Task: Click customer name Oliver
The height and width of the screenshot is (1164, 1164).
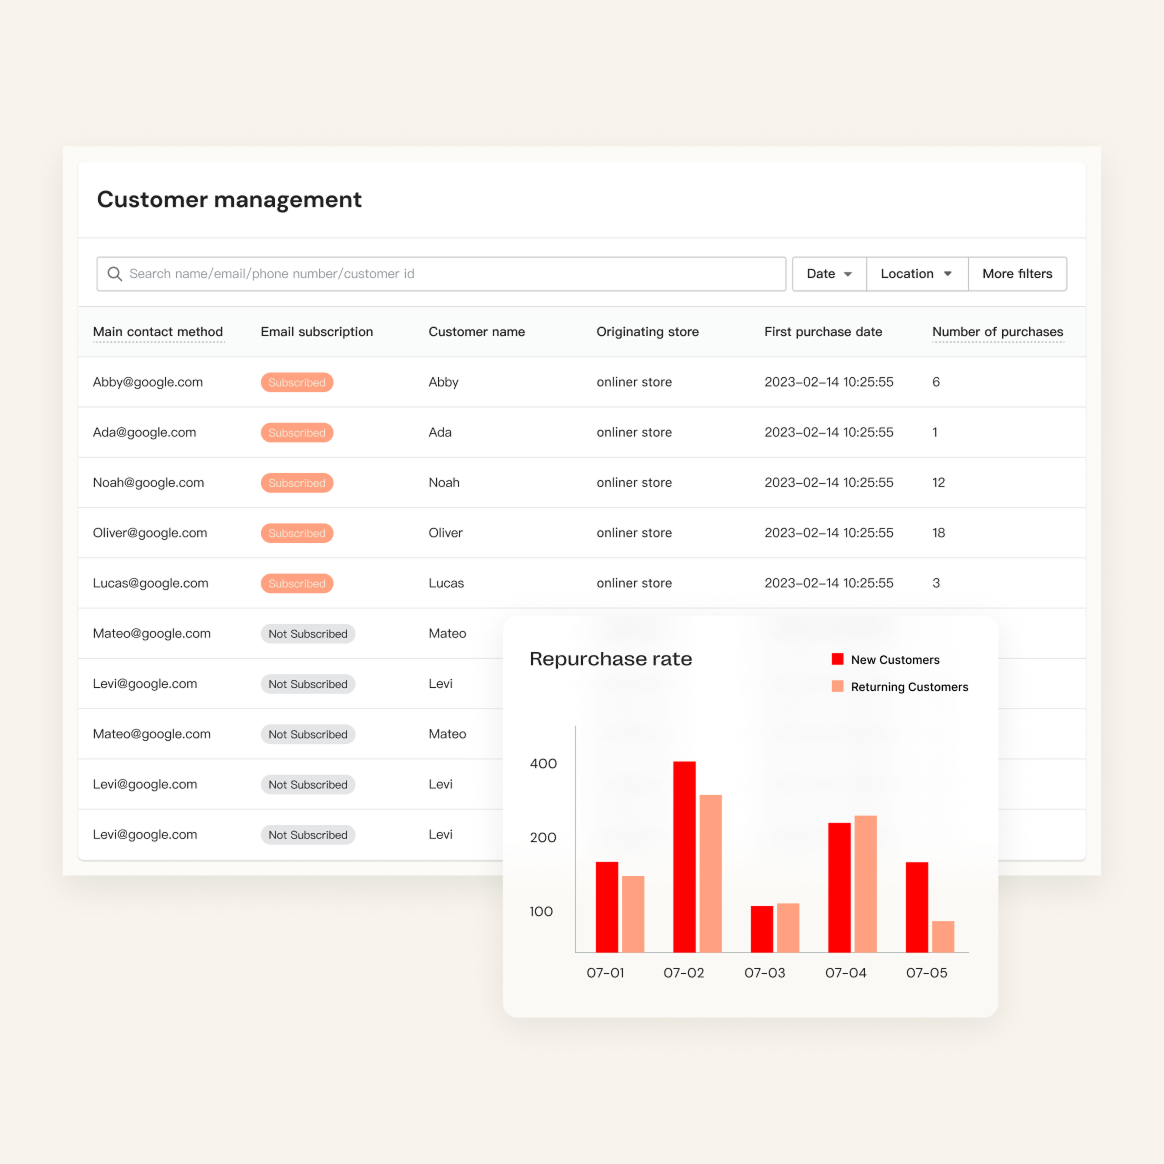Action: point(445,533)
